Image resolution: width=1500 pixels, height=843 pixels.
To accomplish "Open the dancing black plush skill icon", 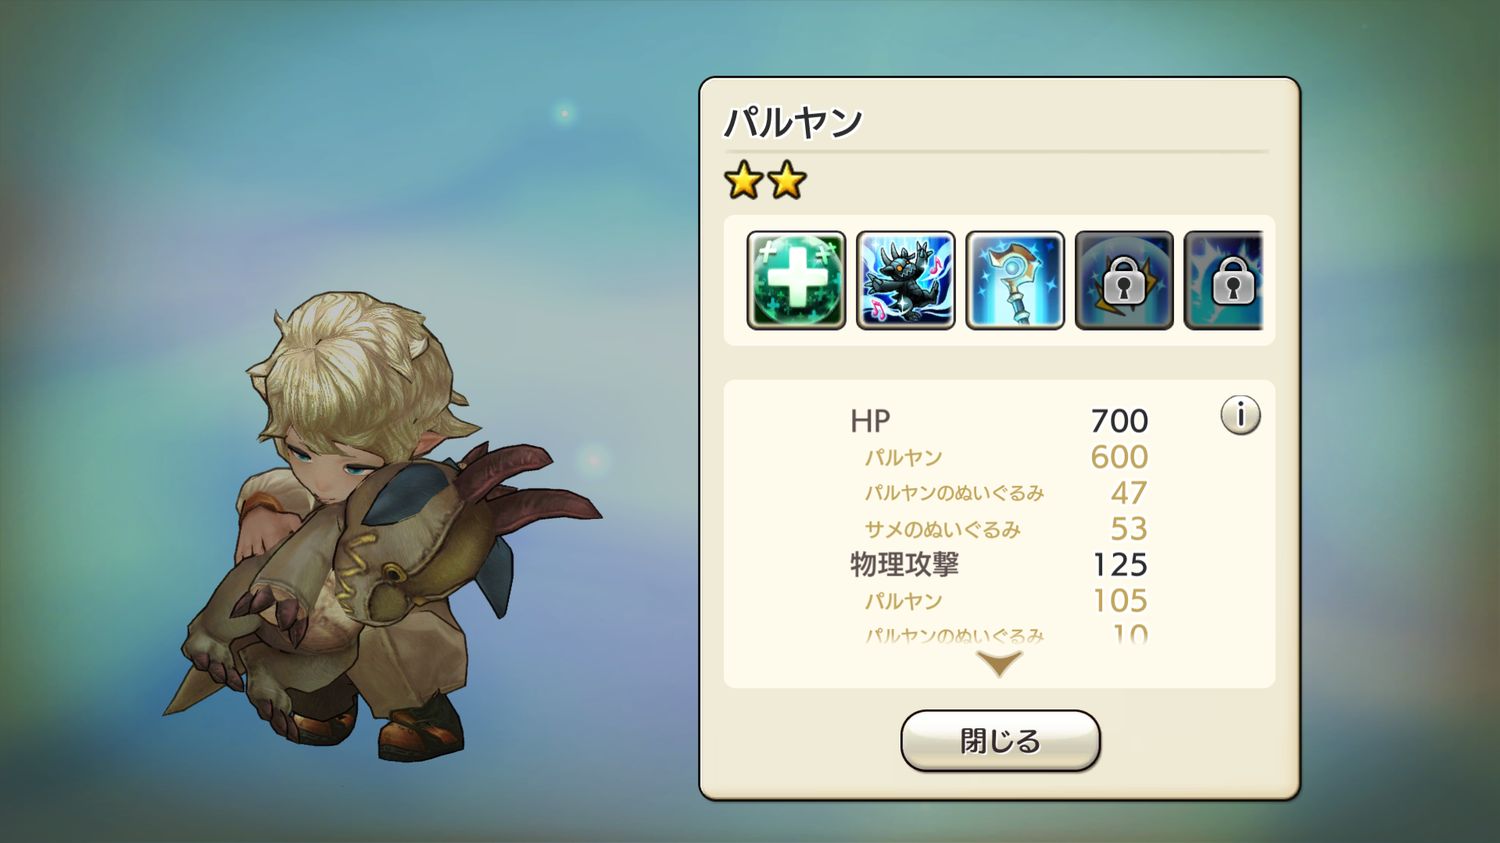I will pyautogui.click(x=906, y=280).
